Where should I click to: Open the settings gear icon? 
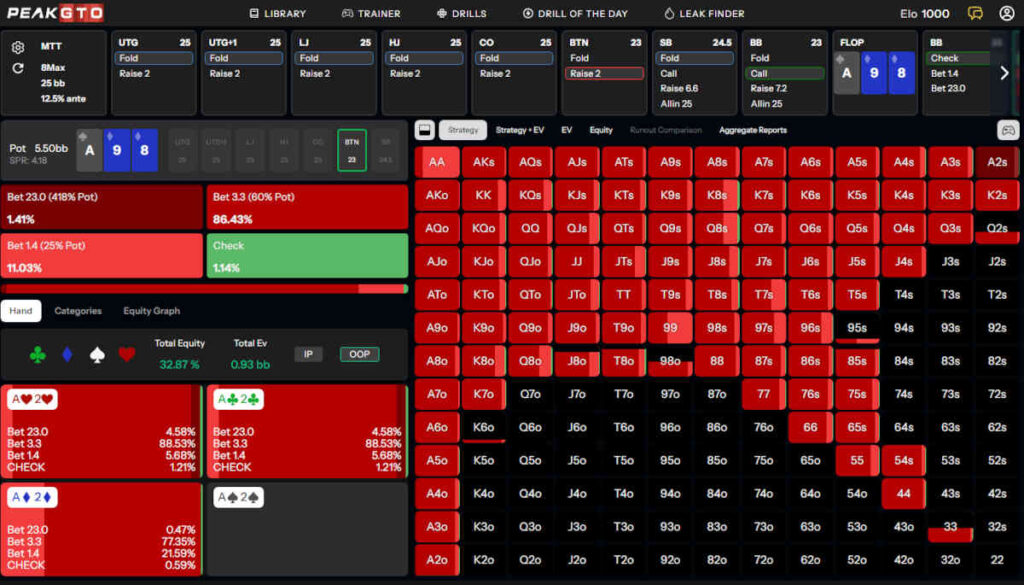point(18,48)
